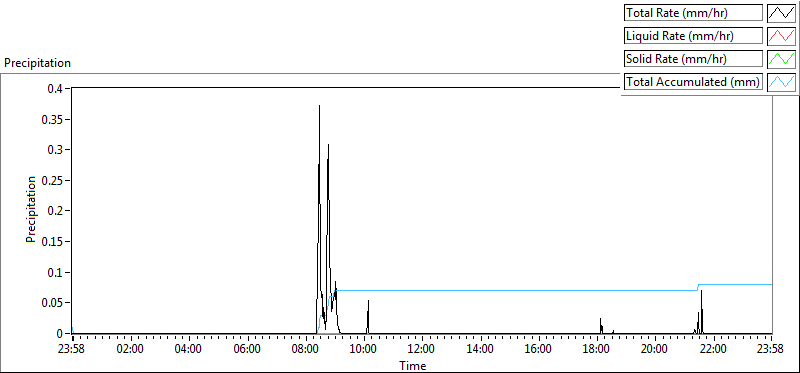Click the vertical Precipitation axis label
The width and height of the screenshot is (800, 373).
(31, 210)
